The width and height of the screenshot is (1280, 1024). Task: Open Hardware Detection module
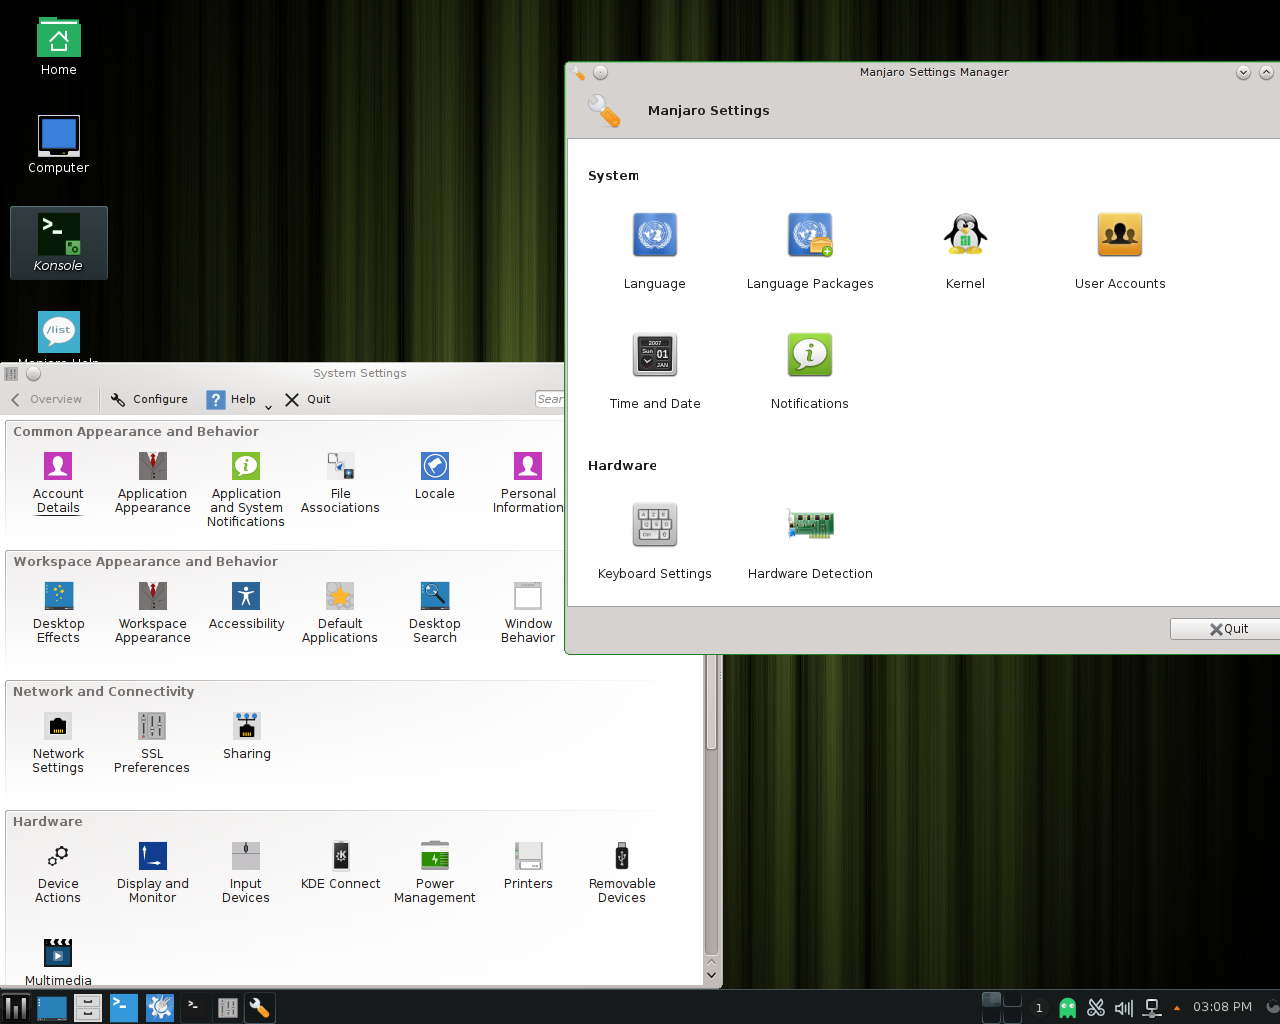tap(810, 541)
